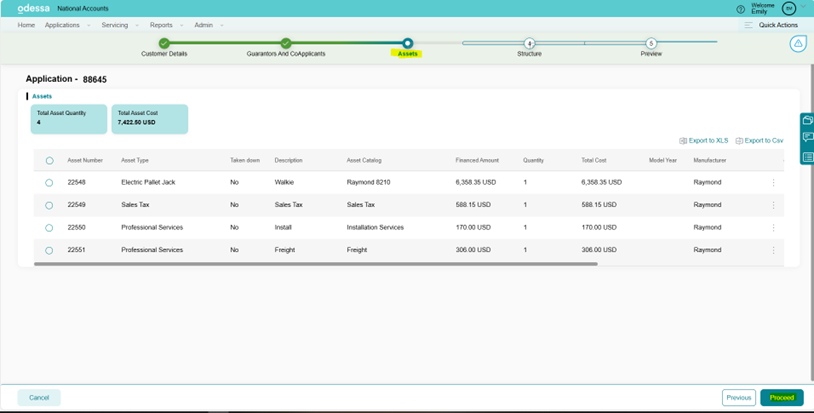Viewport: 814px width, 413px height.
Task: Open the list panel icon in right sidebar
Action: tap(807, 157)
